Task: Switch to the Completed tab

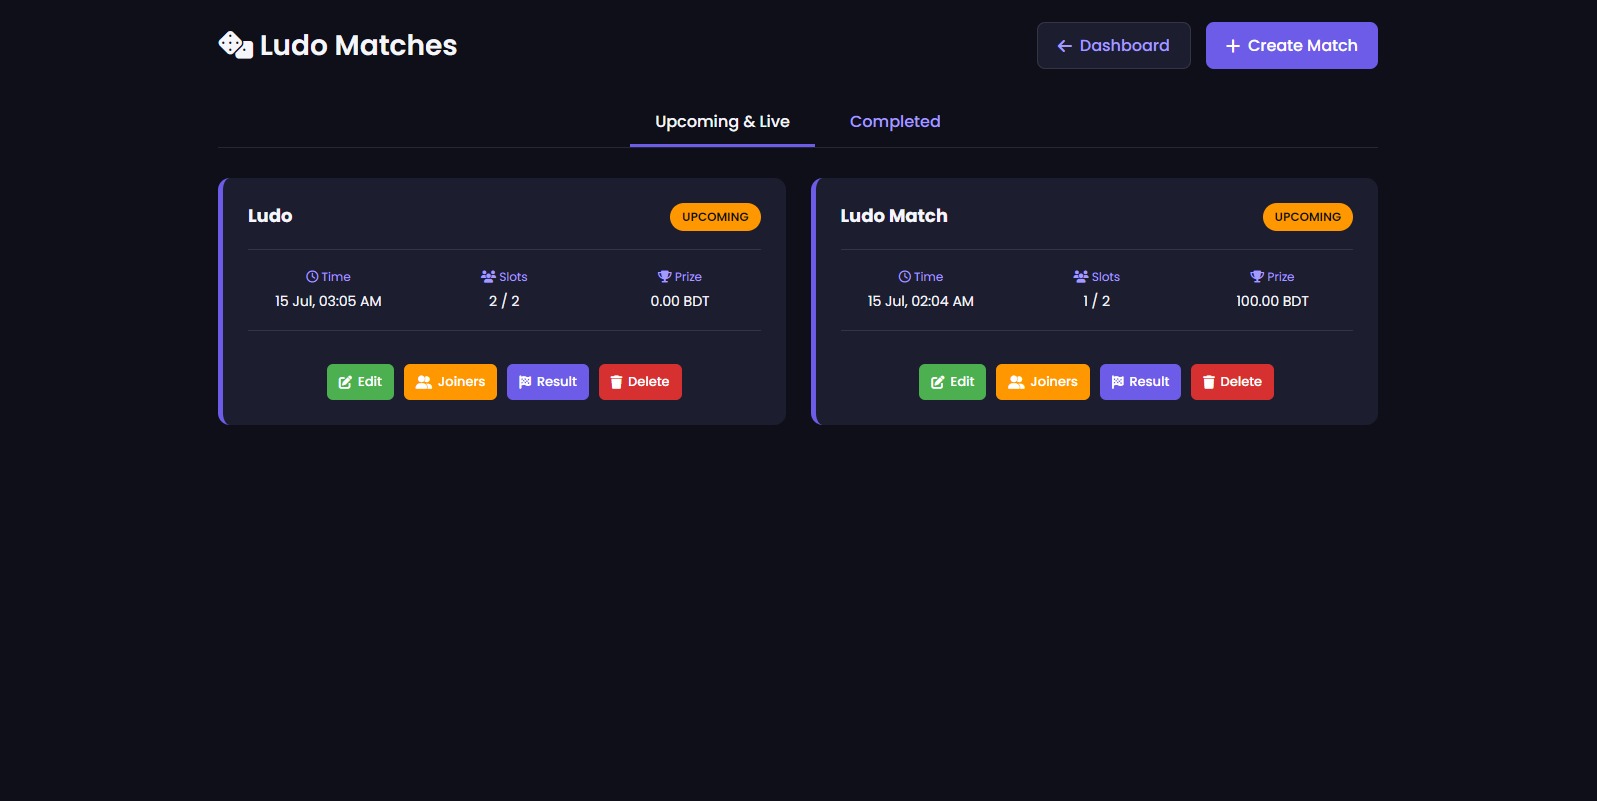Action: [895, 122]
